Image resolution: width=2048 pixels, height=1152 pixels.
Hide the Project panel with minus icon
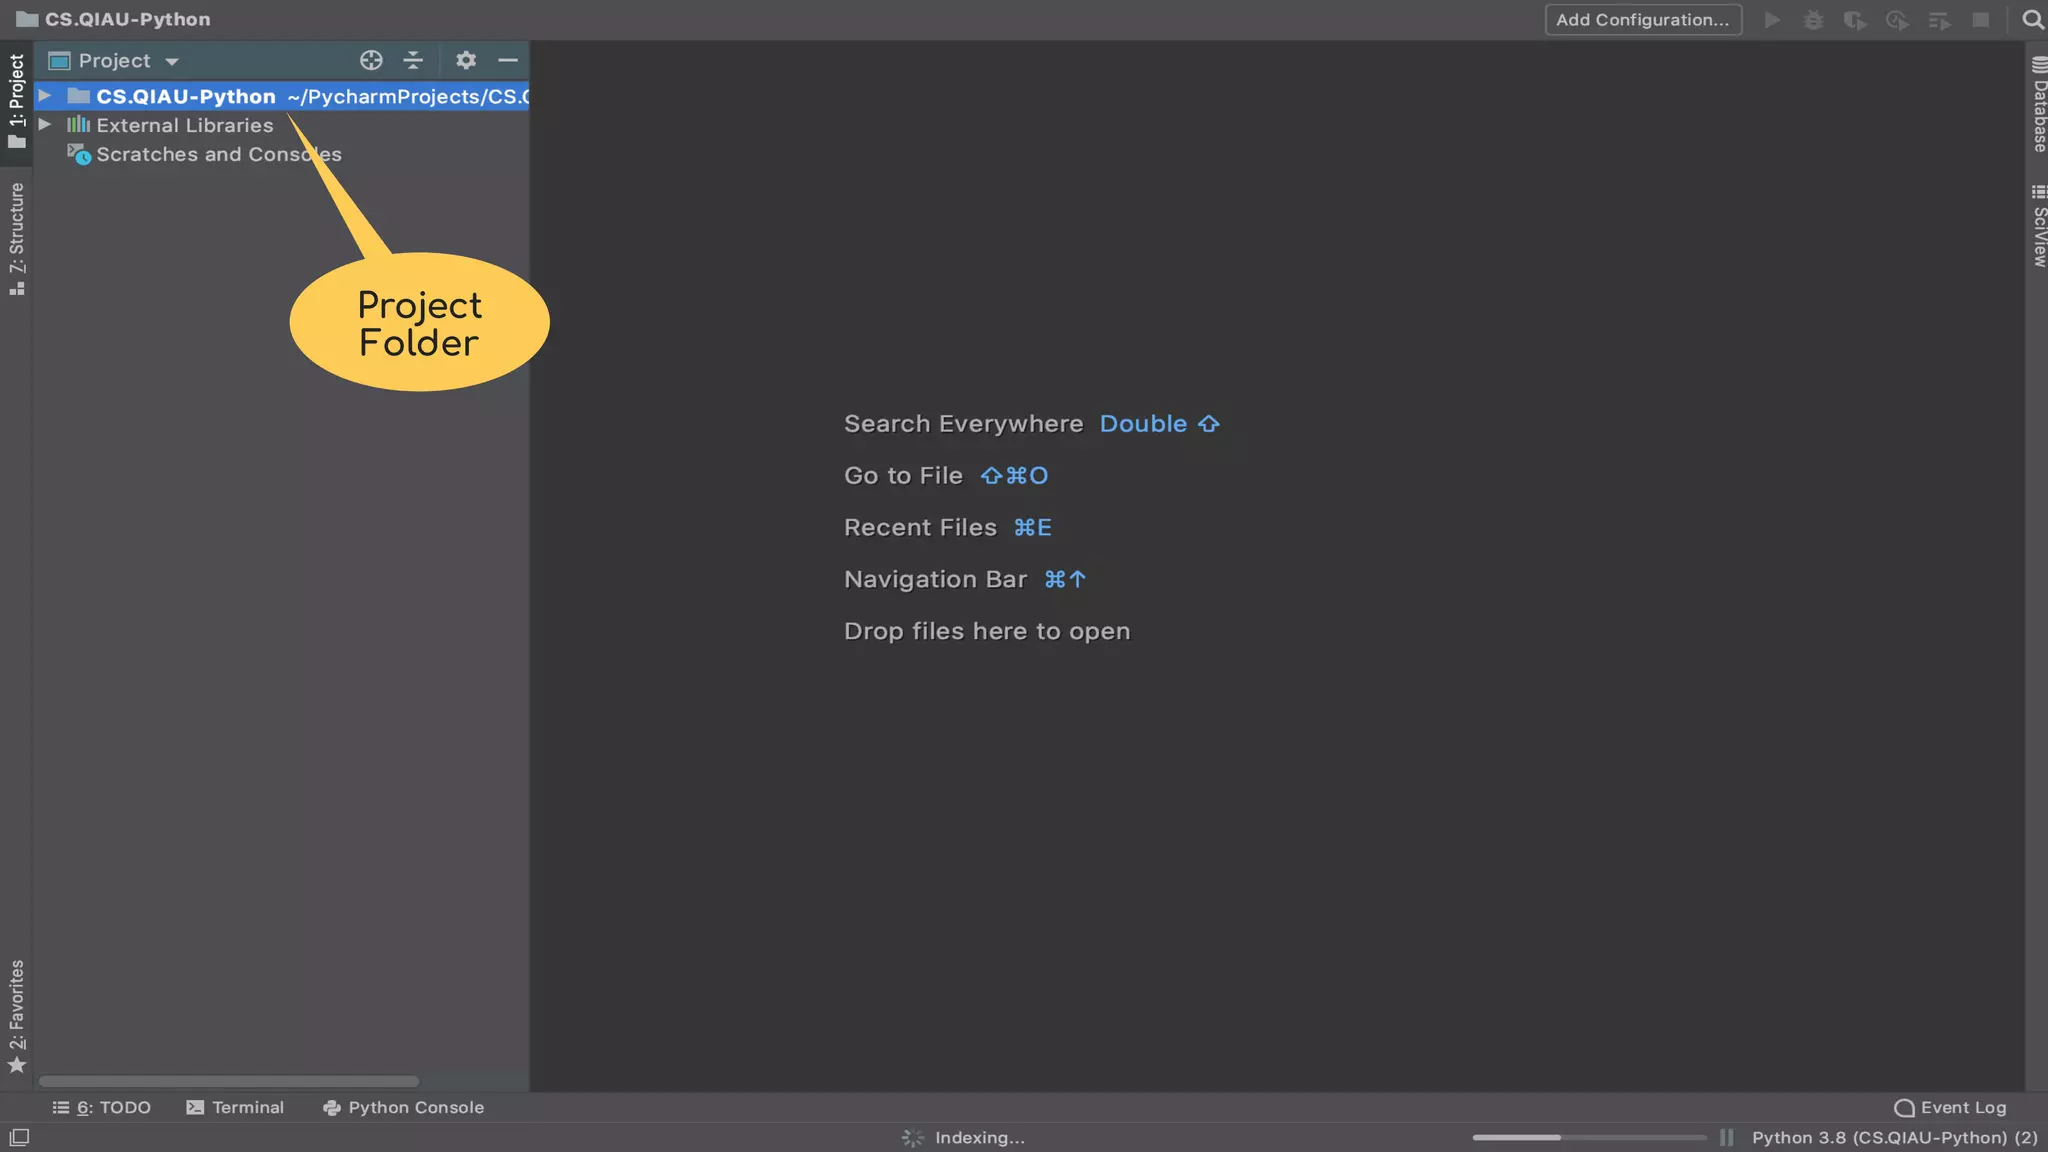(508, 60)
